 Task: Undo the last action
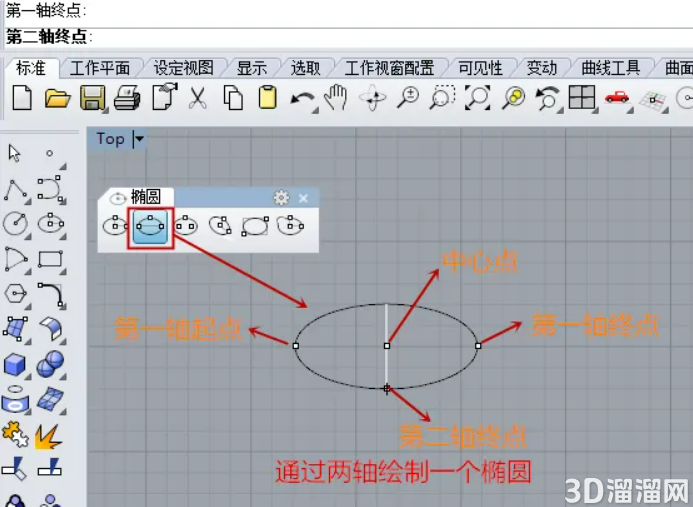(x=302, y=99)
